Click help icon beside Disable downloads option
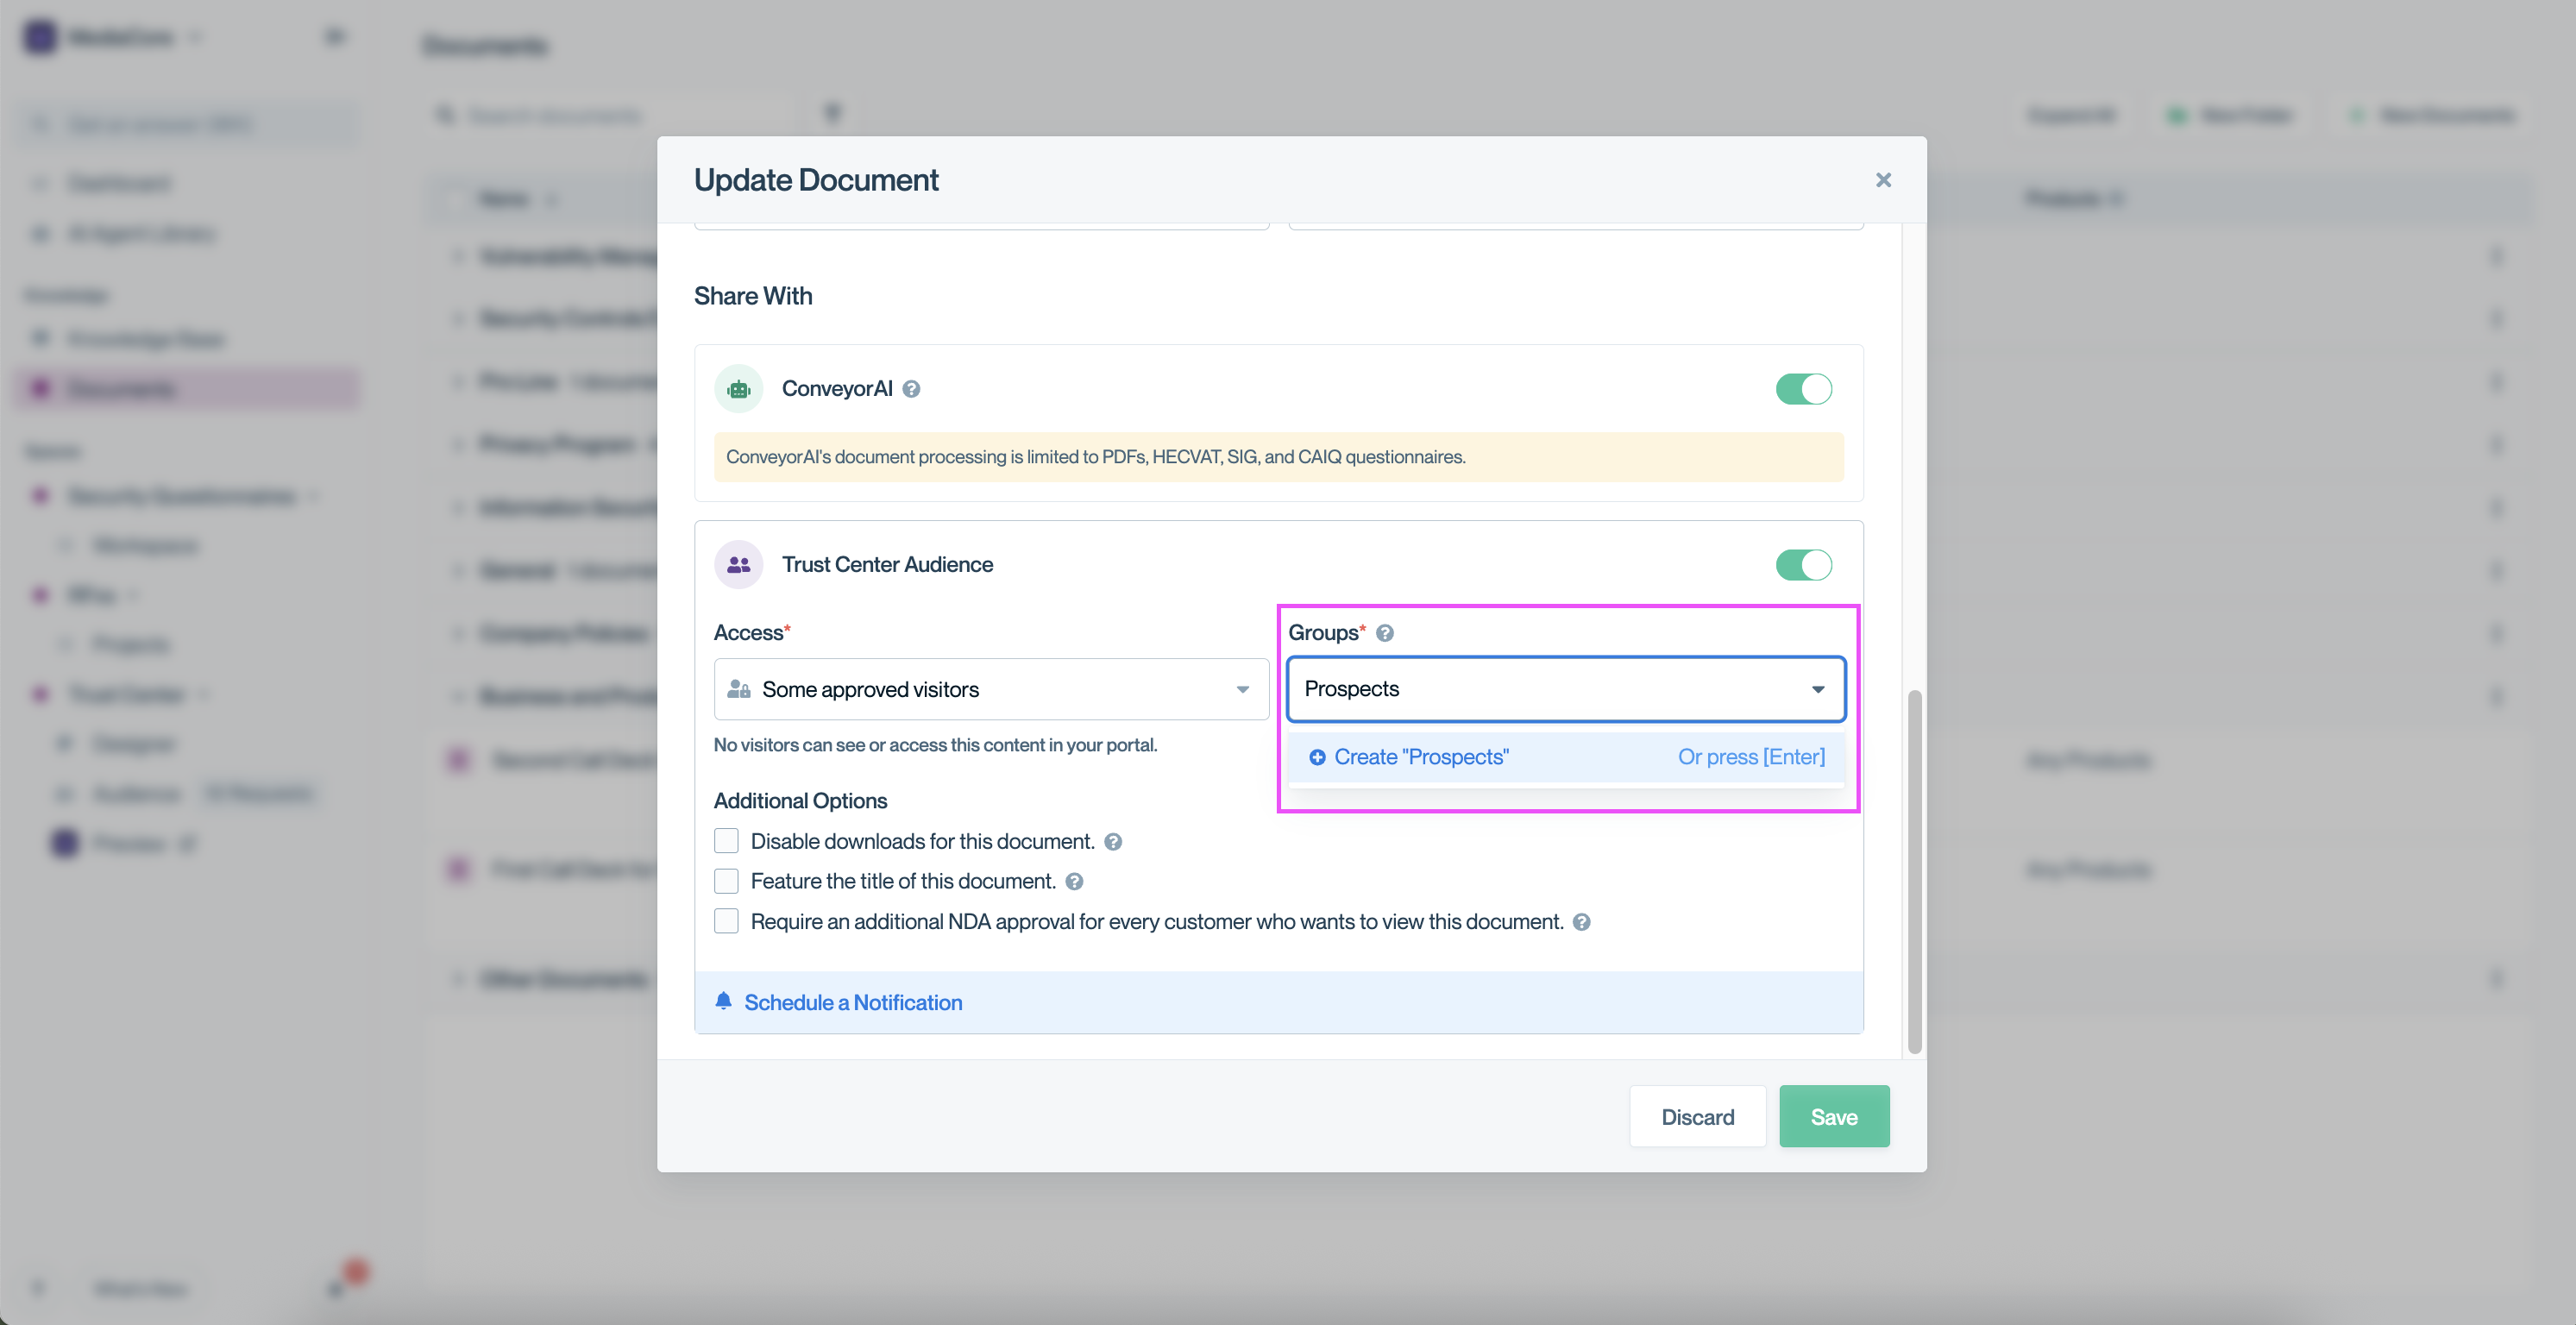The height and width of the screenshot is (1325, 2576). click(1113, 842)
